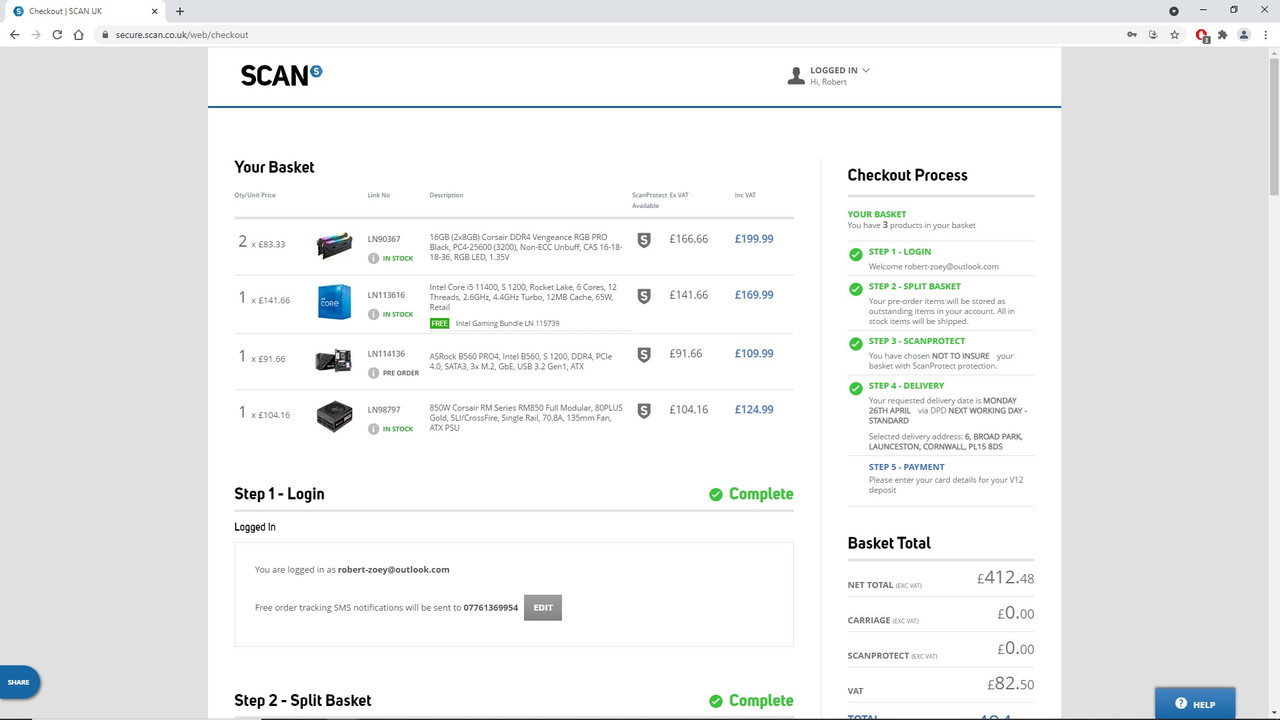Screen dimensions: 1280x720
Task: Click the SCAN logo
Action: (x=281, y=75)
